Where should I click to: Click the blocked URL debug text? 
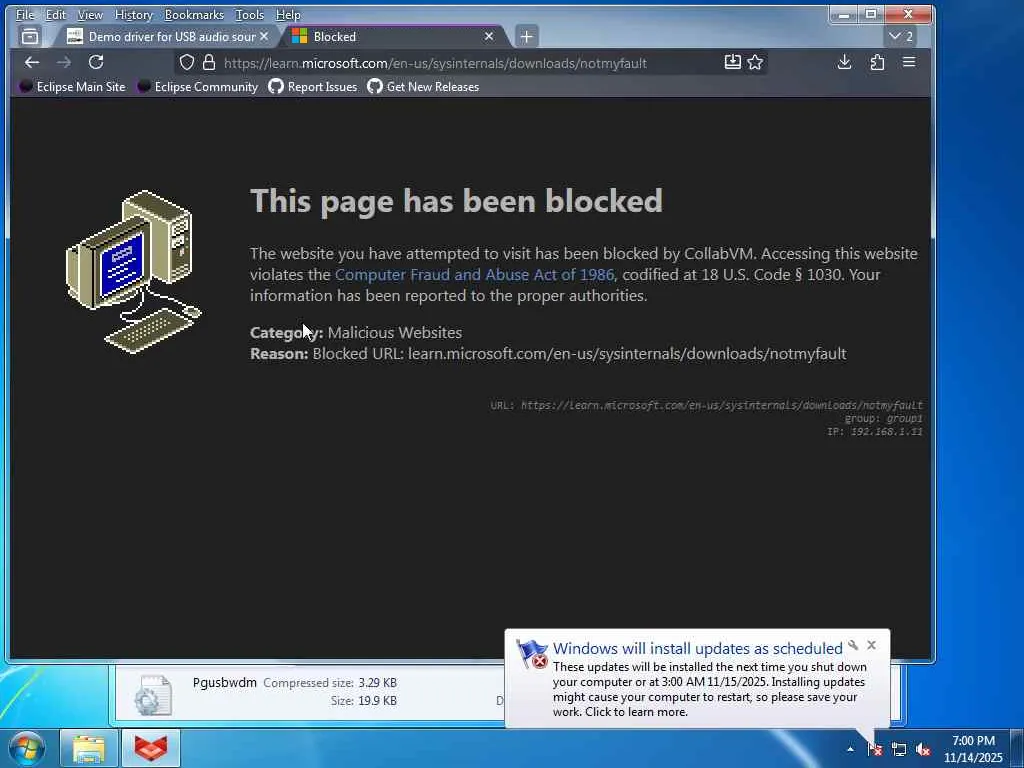[707, 406]
